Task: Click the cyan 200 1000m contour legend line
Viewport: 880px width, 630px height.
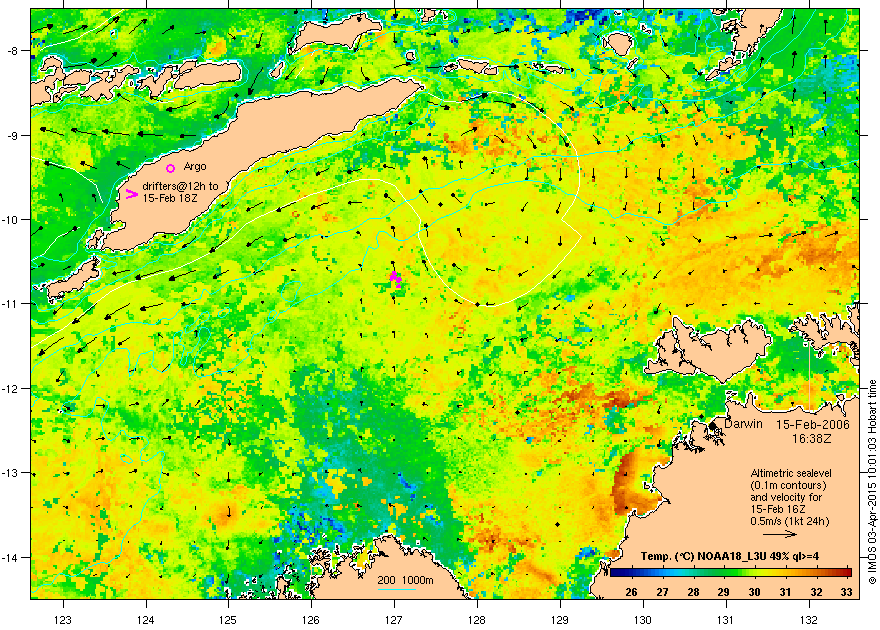Action: coord(397,590)
